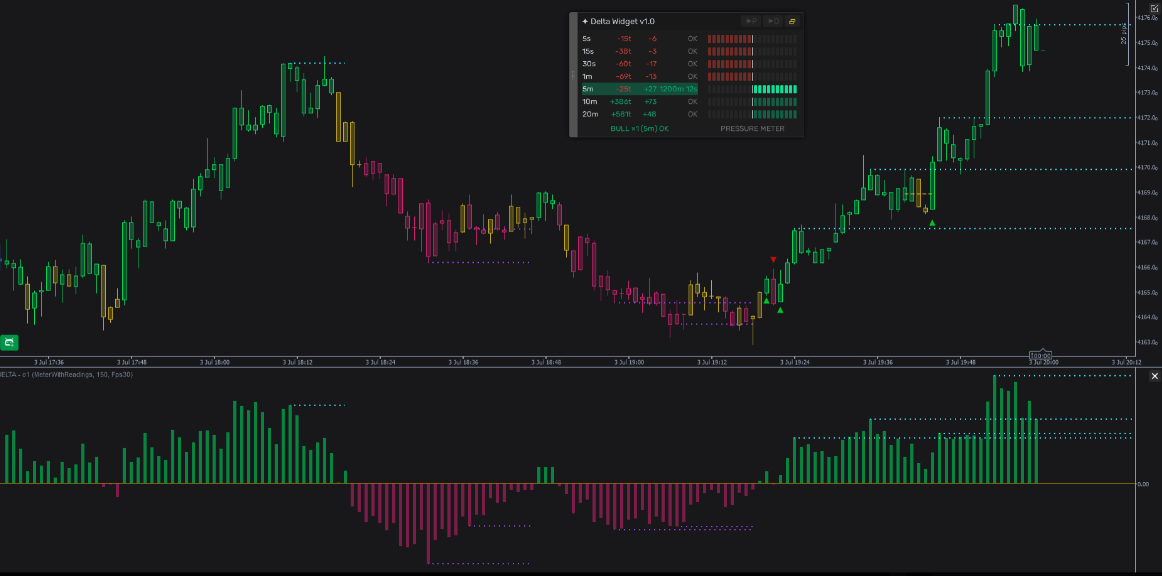This screenshot has height=576, width=1162.
Task: Grab the Delta Widget left drag handle
Action: 573,75
